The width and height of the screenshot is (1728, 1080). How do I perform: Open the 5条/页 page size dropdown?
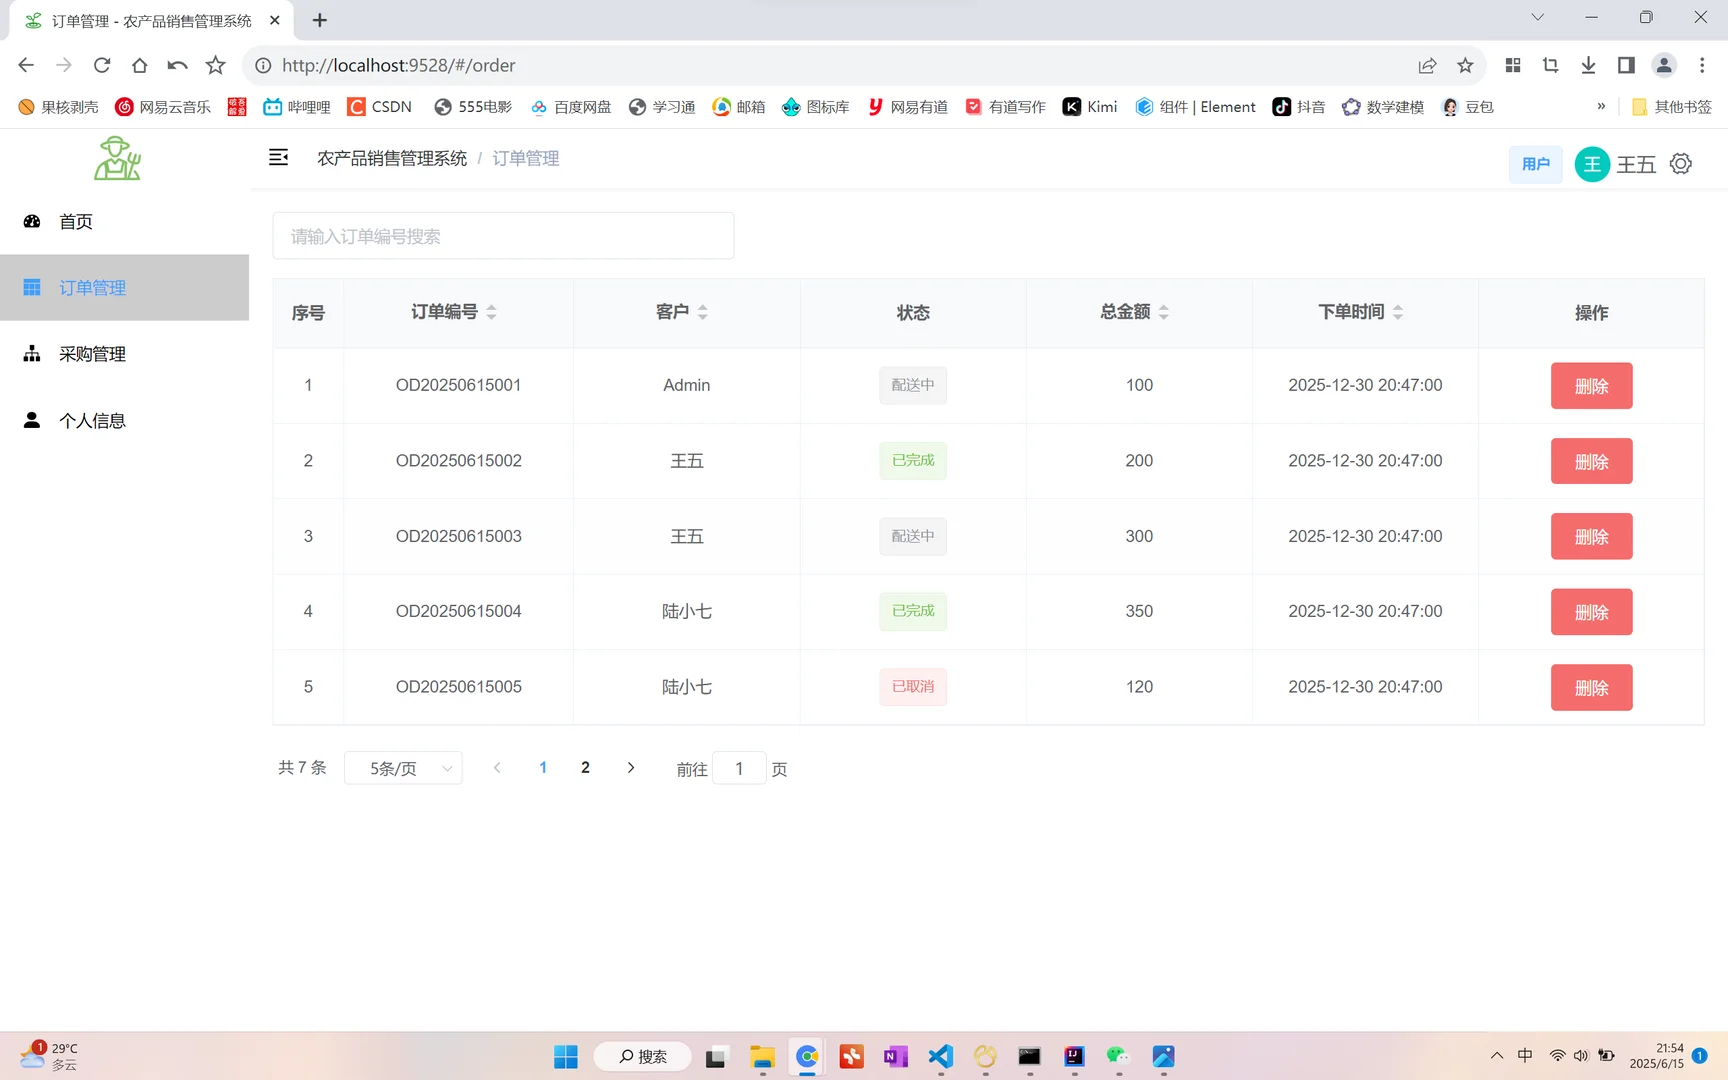pos(403,768)
